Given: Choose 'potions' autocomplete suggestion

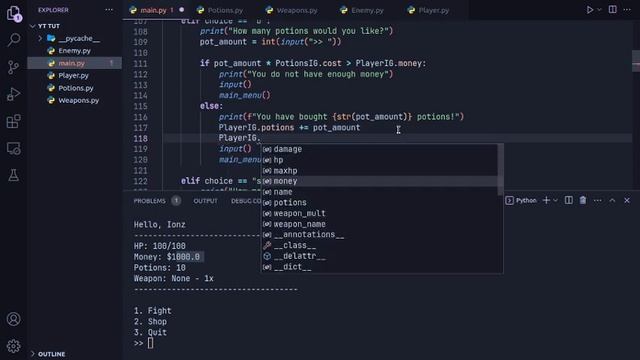Looking at the screenshot, I should coord(379,202).
